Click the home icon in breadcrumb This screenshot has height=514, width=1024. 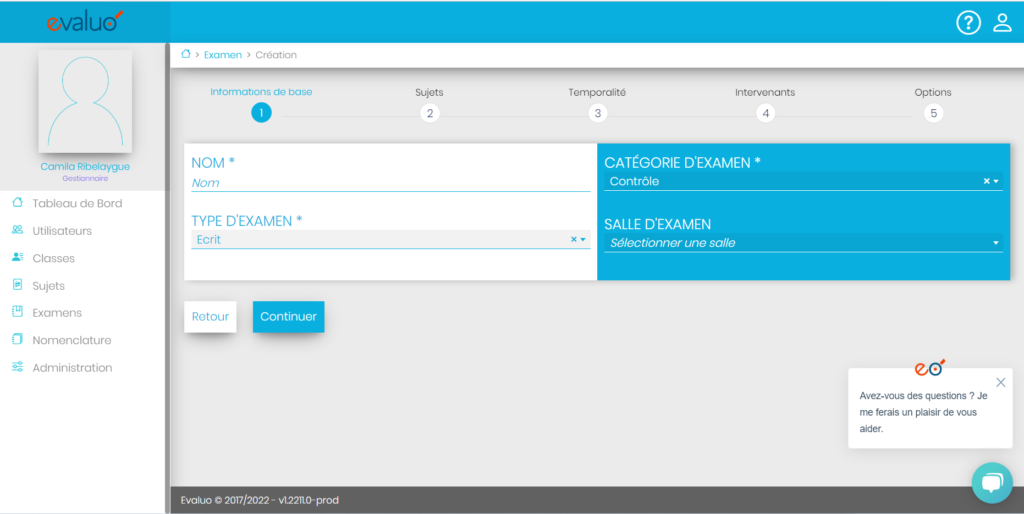click(x=185, y=54)
